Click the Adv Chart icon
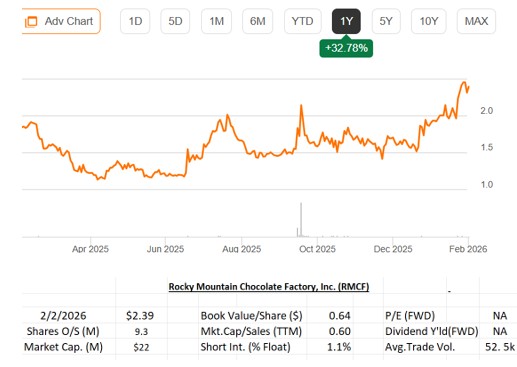This screenshot has height=367, width=517. pyautogui.click(x=31, y=22)
